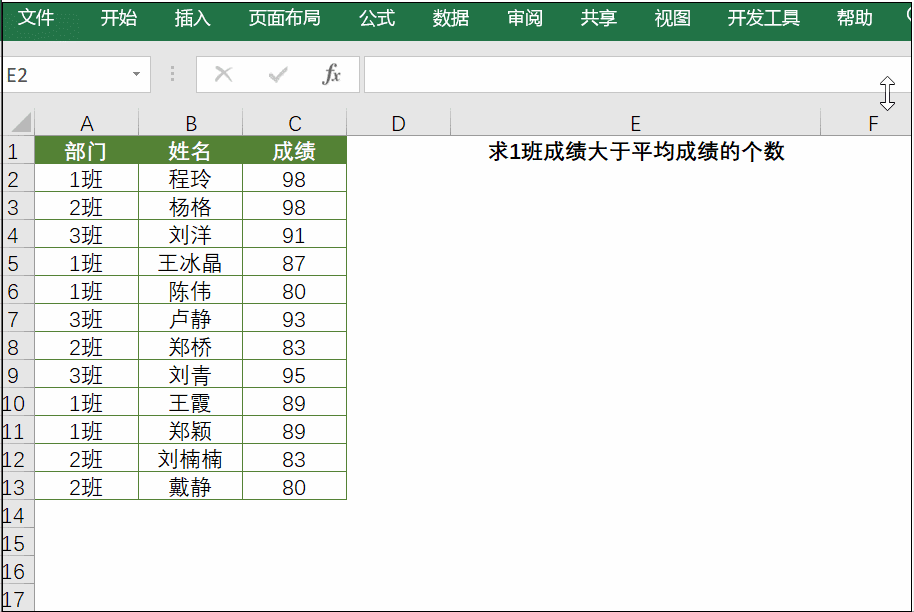Image resolution: width=914 pixels, height=612 pixels.
Task: Select the name cell 王冰晶
Action: [190, 263]
